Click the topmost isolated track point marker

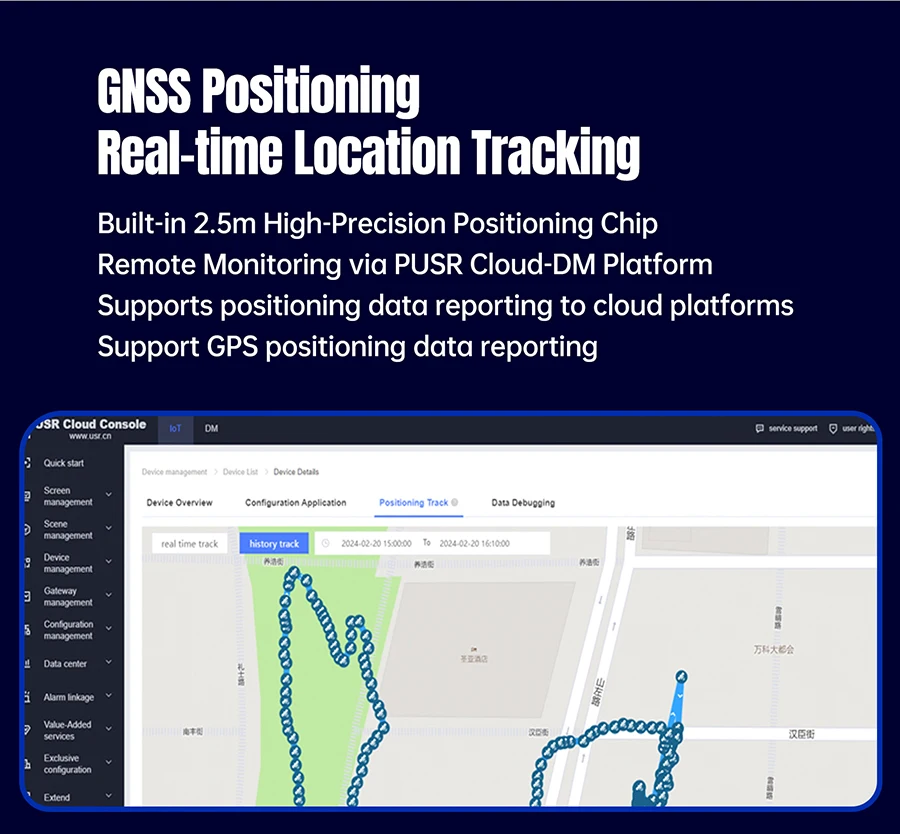pyautogui.click(x=682, y=676)
